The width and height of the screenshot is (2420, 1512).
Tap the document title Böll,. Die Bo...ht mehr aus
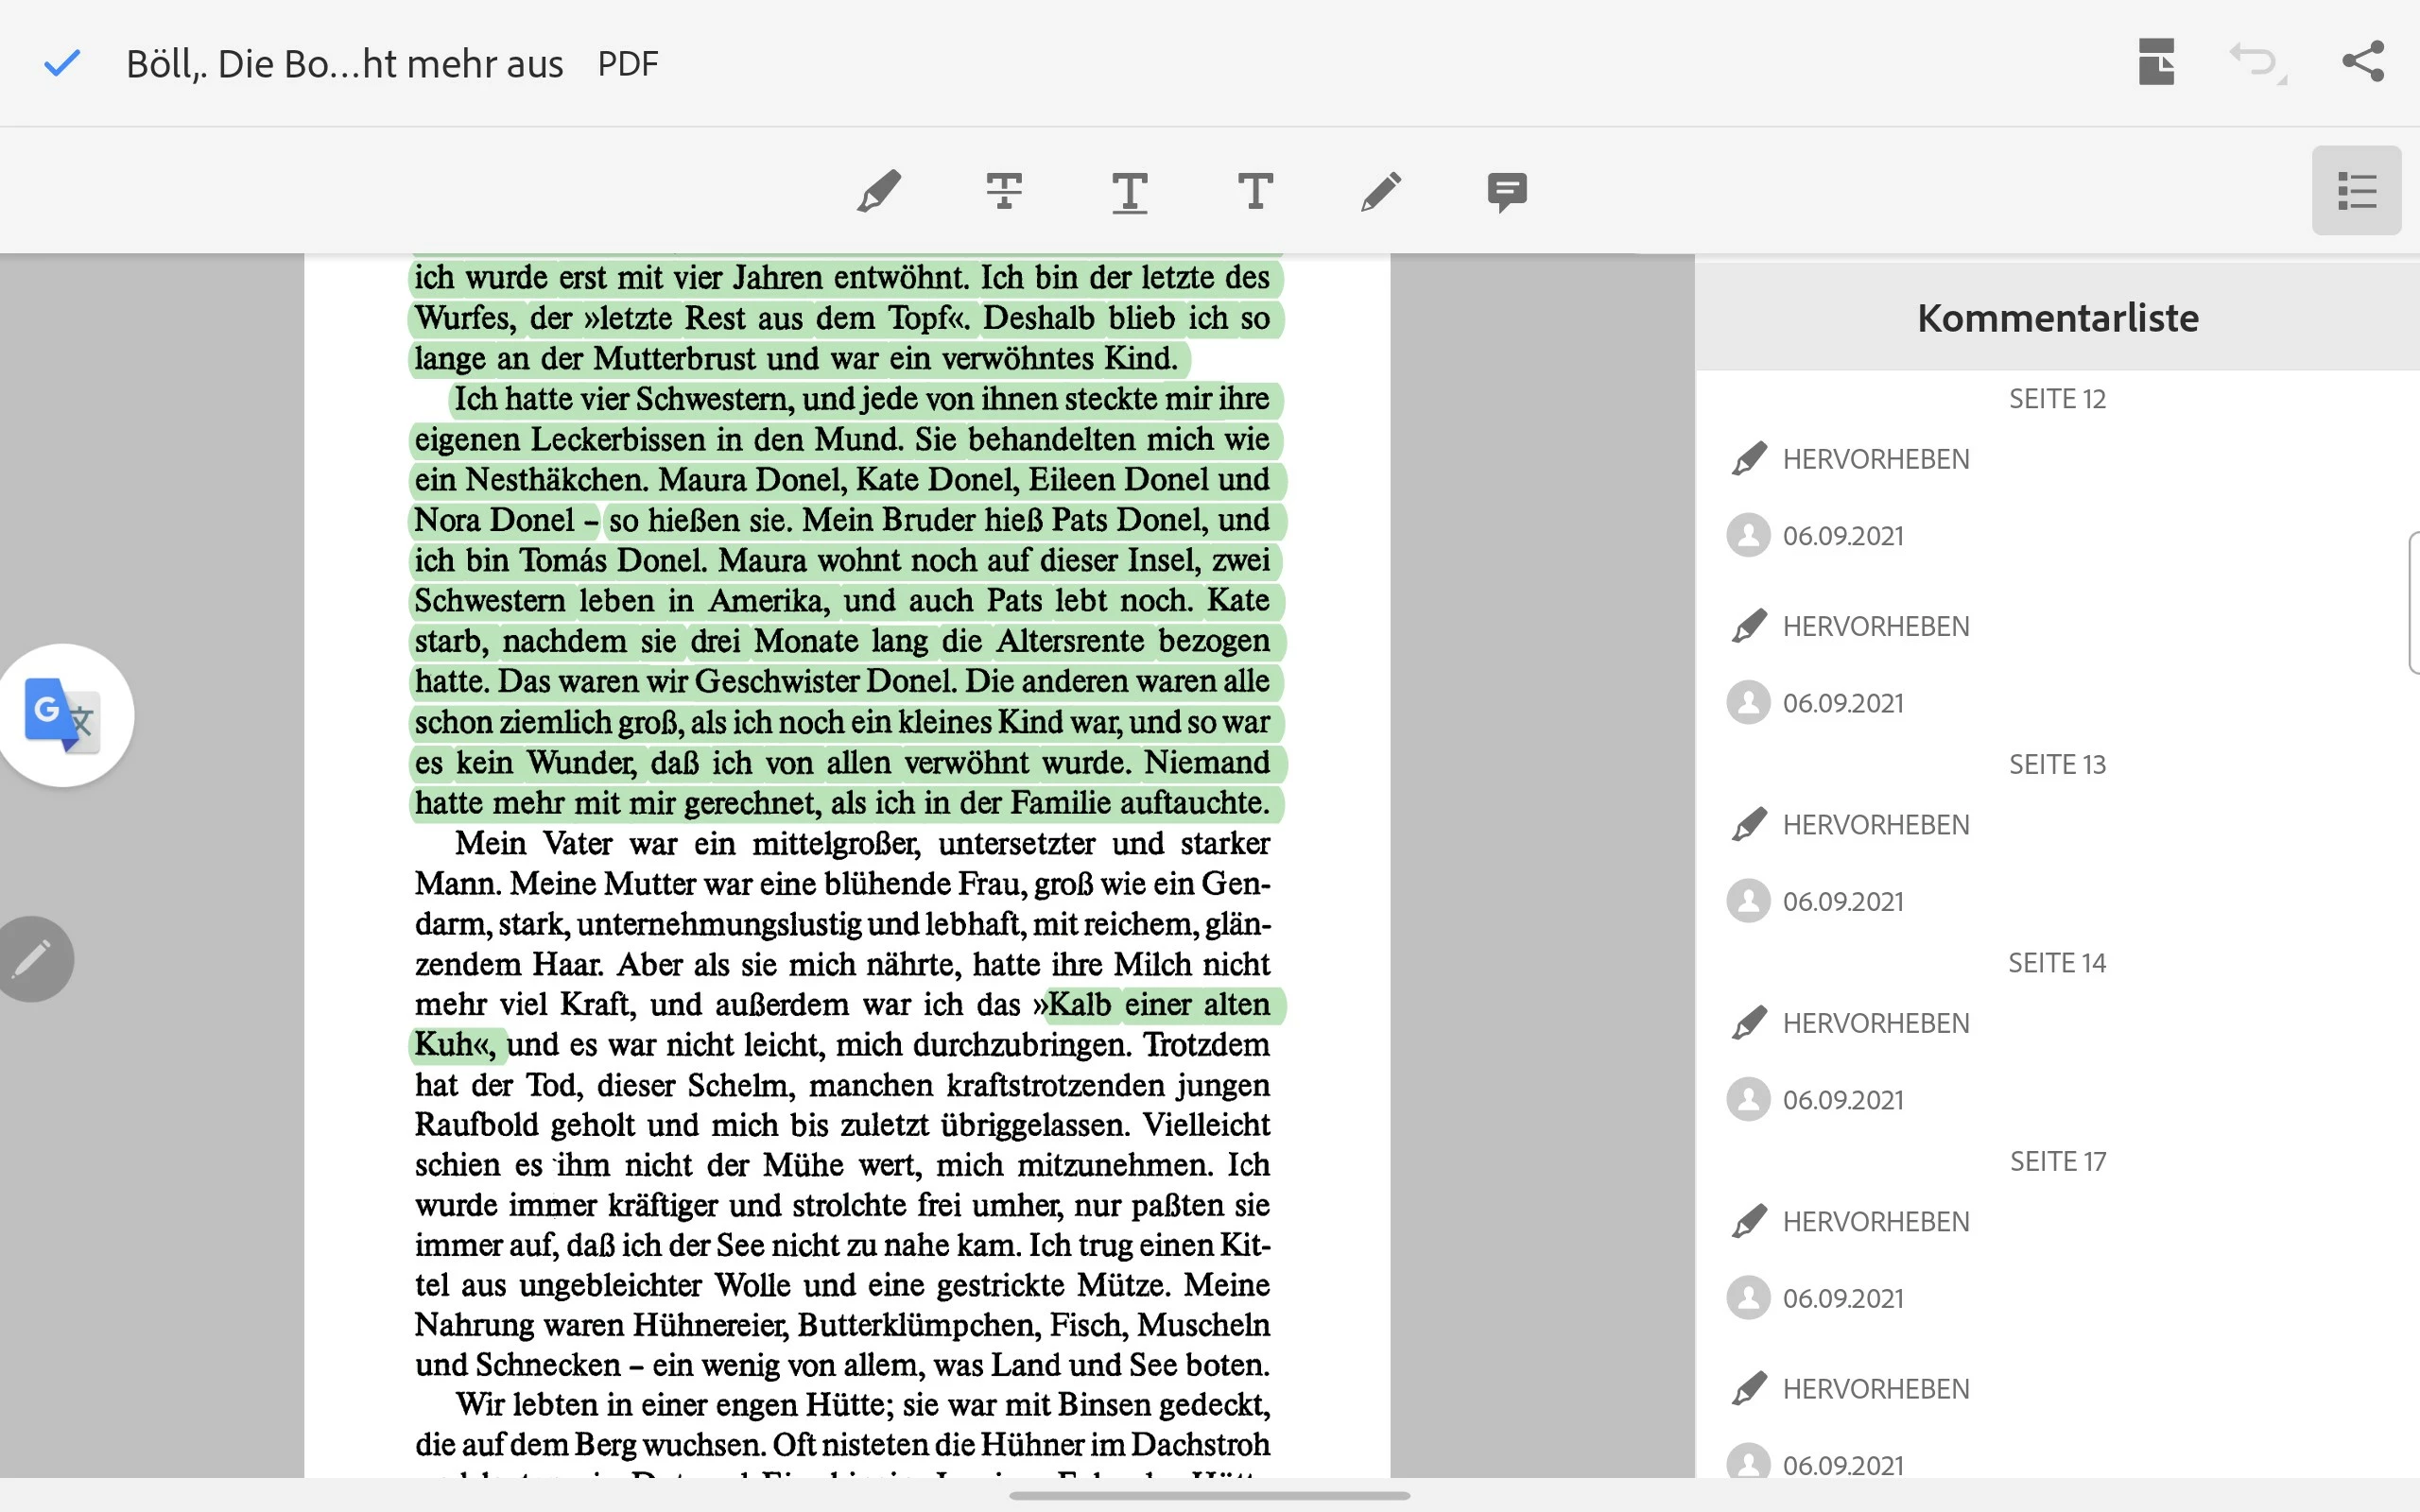(344, 64)
